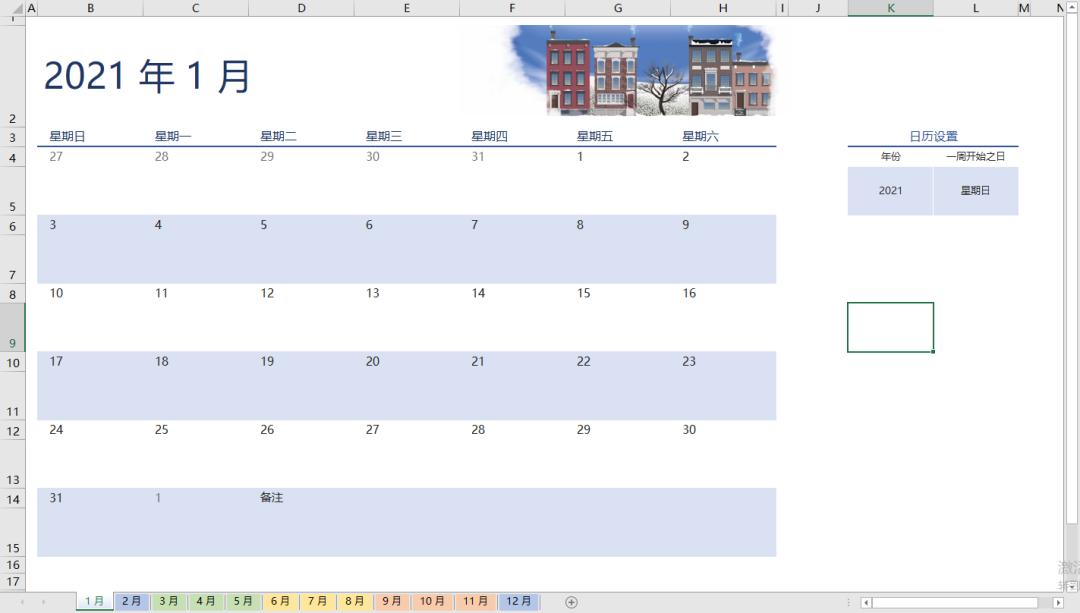Select the 9 月 sheet tab
The height and width of the screenshot is (613, 1080).
point(391,601)
